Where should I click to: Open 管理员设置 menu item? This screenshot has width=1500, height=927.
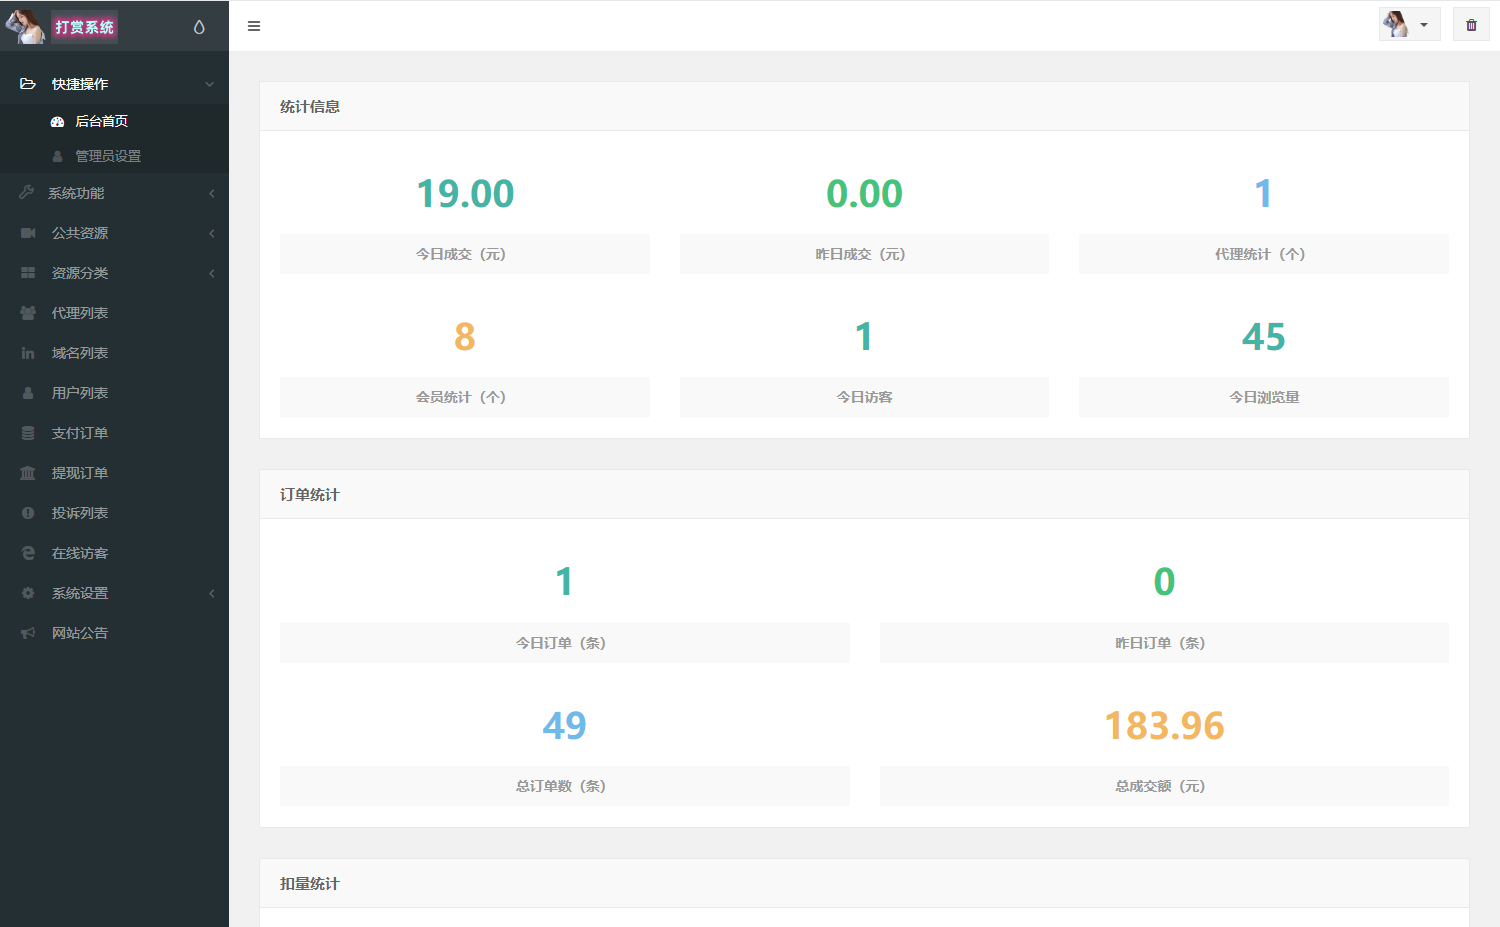108,156
